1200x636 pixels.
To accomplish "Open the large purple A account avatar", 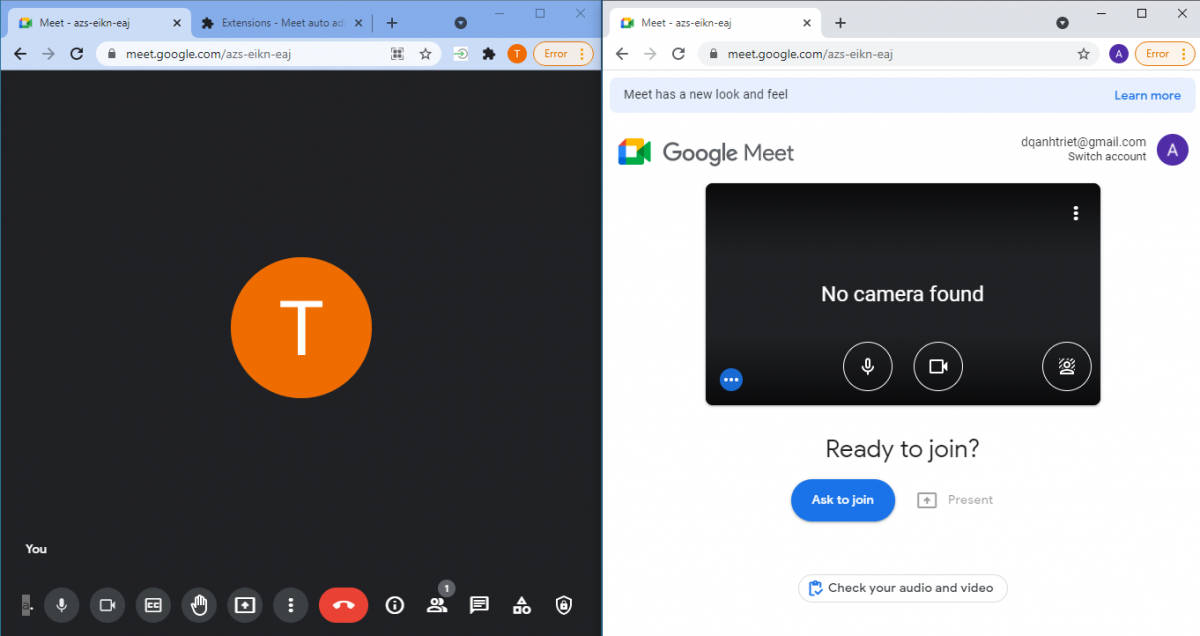I will click(x=1172, y=150).
